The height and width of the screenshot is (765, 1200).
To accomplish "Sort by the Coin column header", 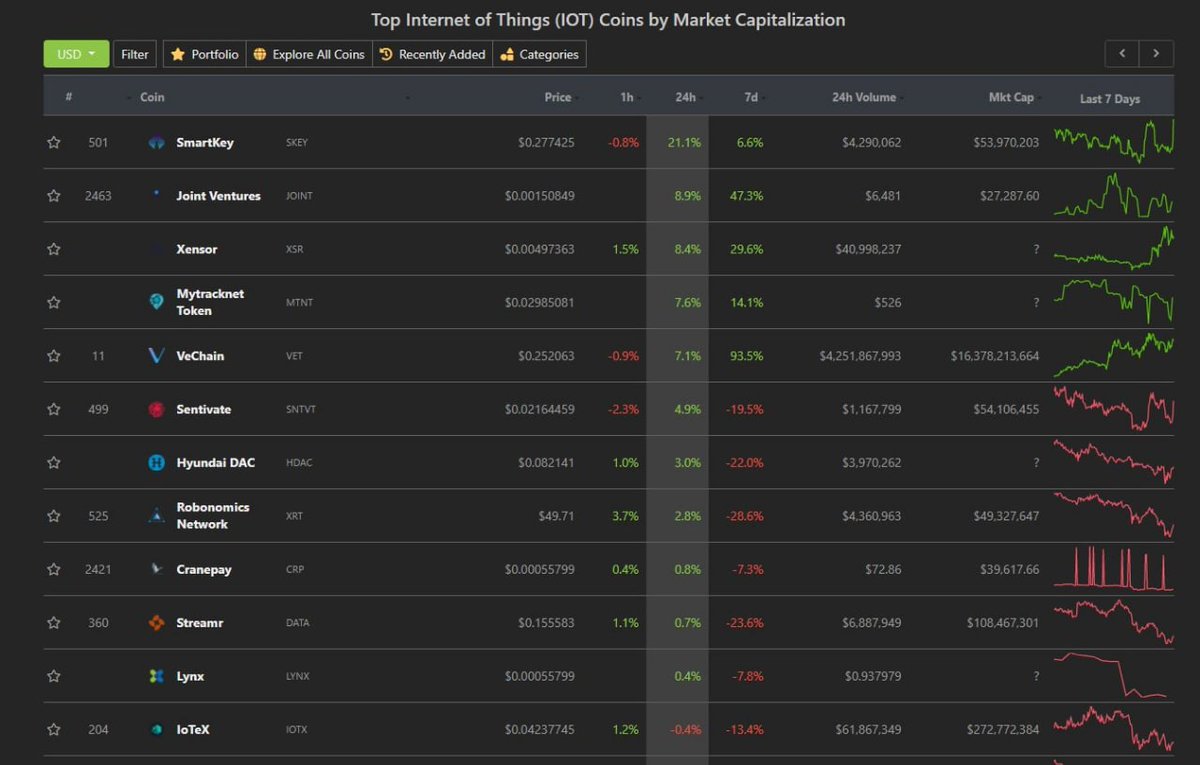I will tap(152, 97).
